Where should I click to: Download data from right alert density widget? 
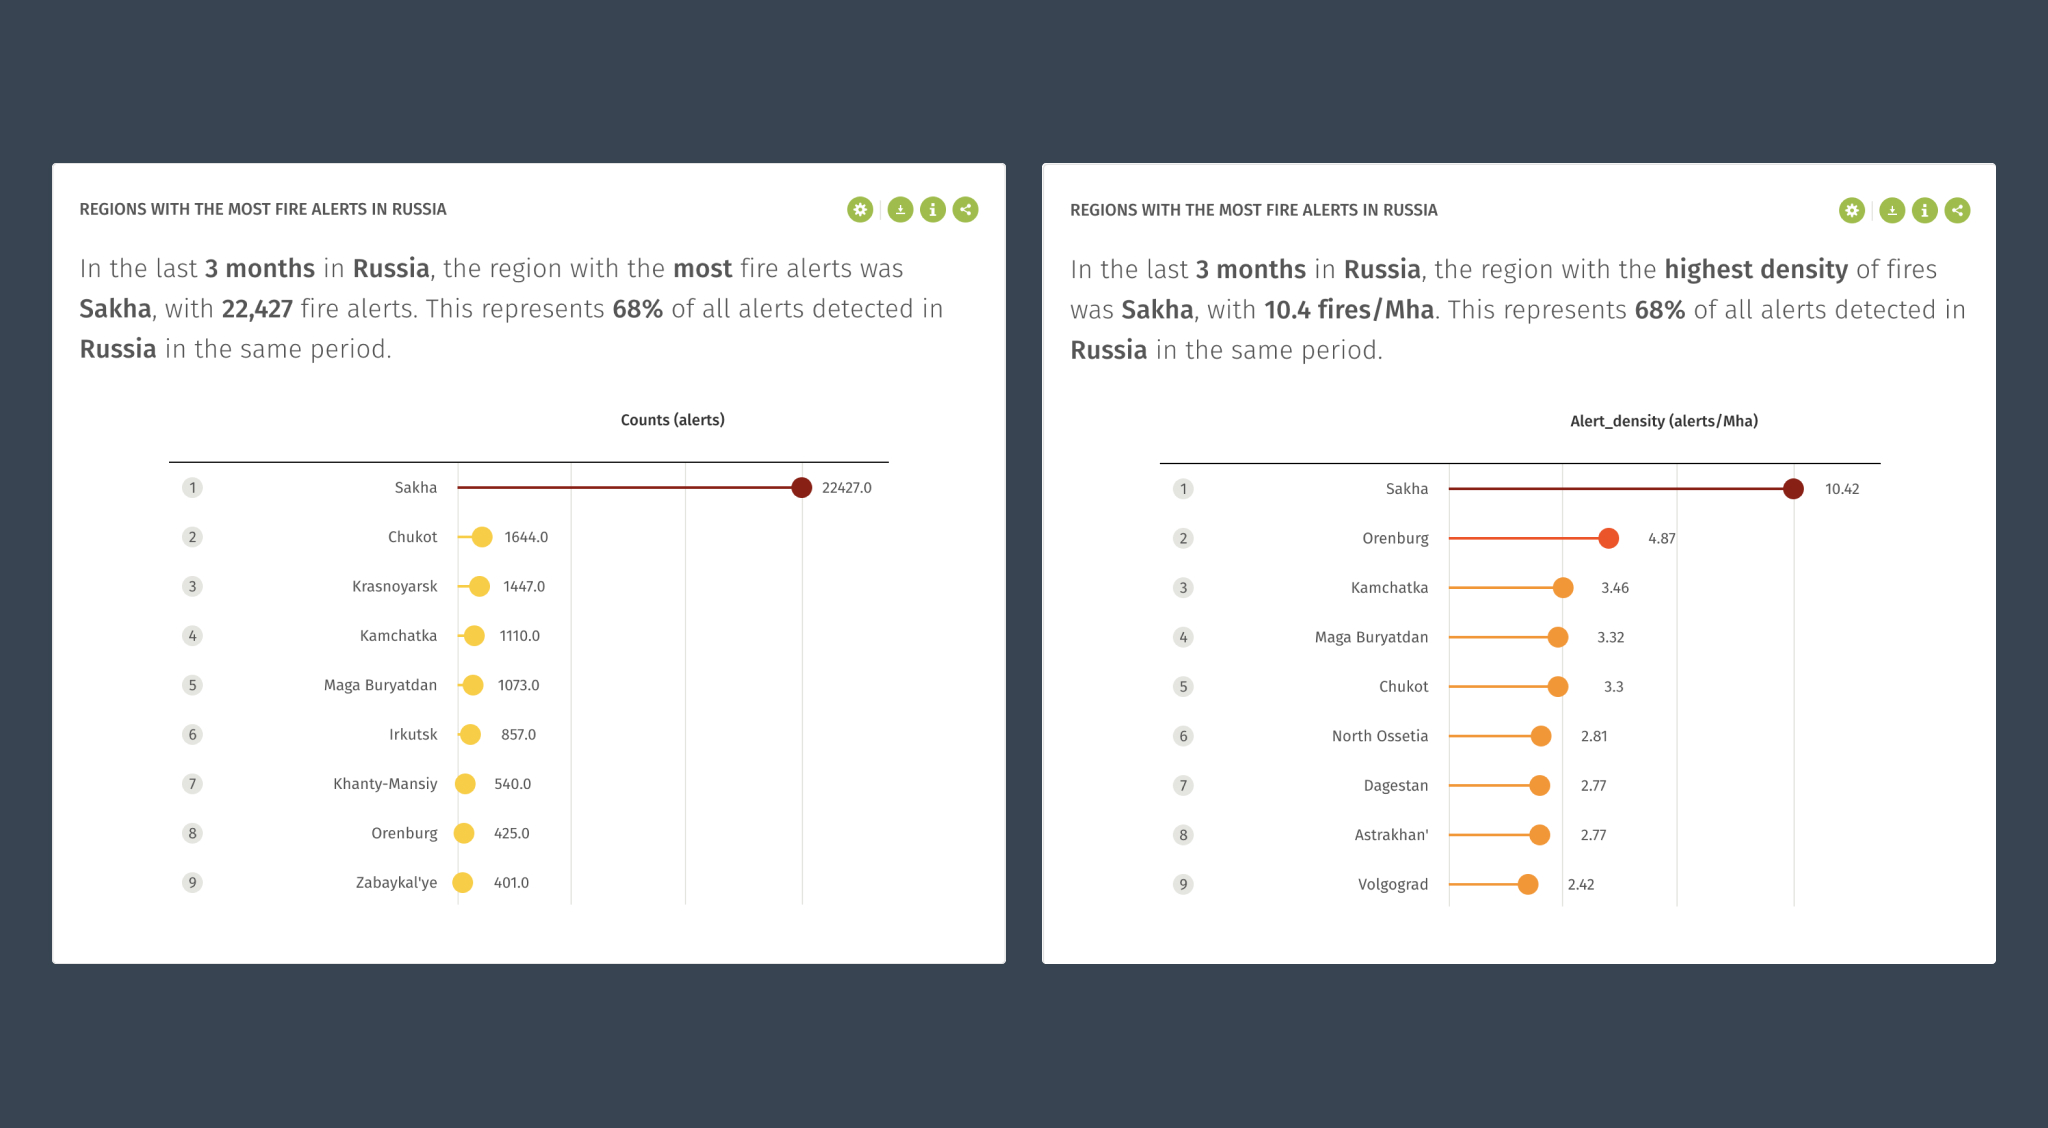tap(1892, 211)
